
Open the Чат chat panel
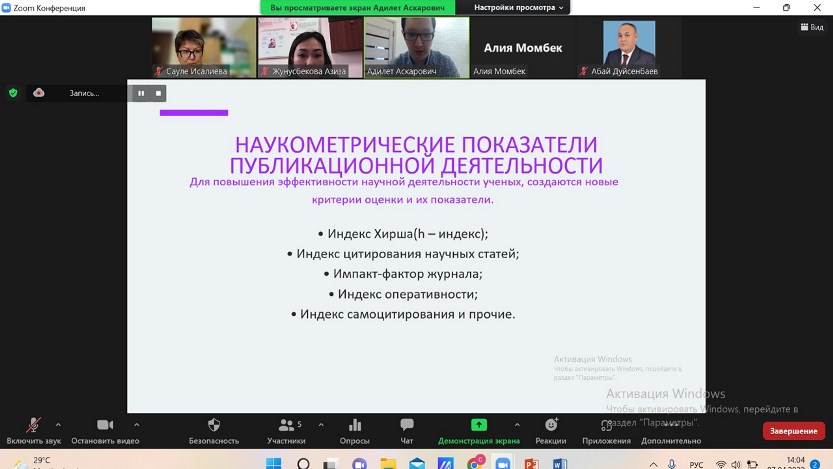pos(407,426)
